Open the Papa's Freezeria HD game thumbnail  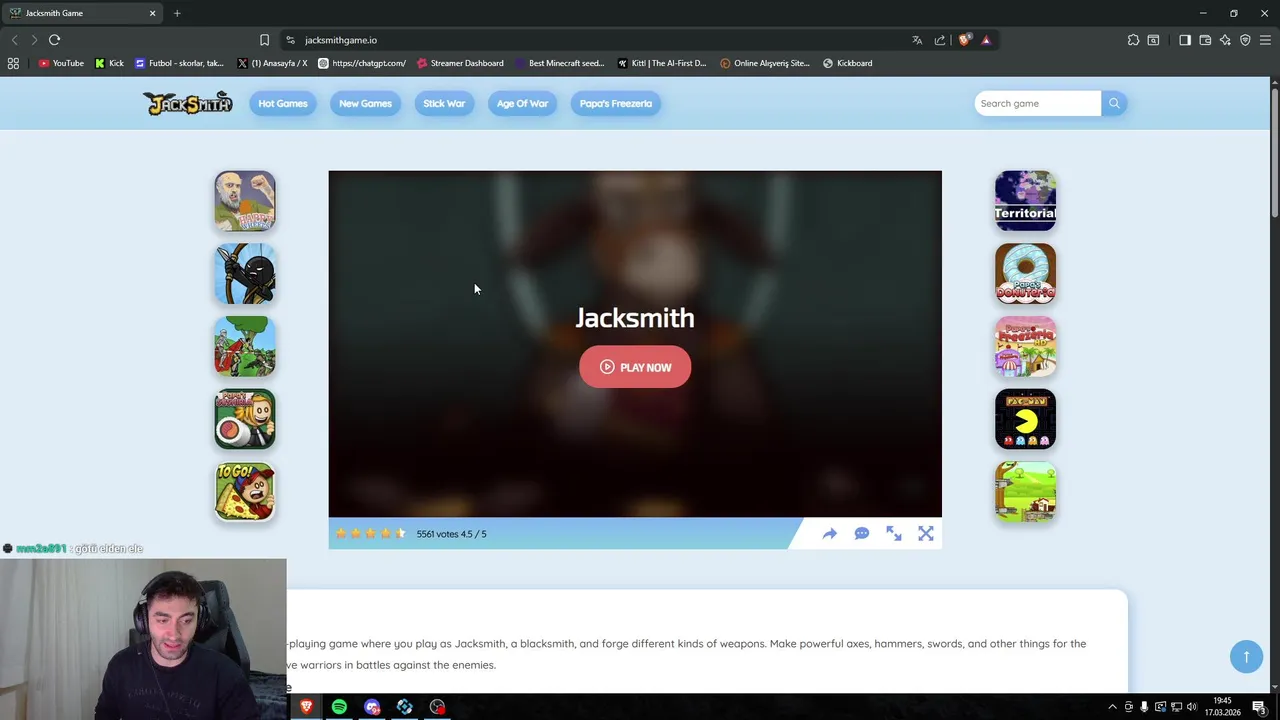point(1025,346)
